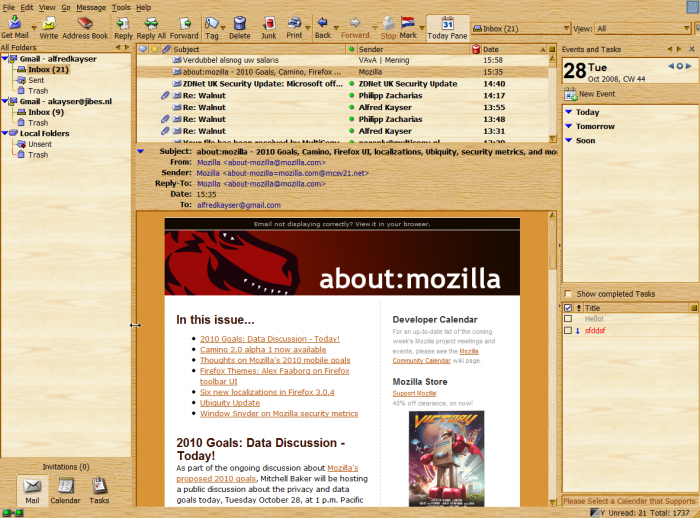Image resolution: width=700 pixels, height=518 pixels.
Task: Check the Hello! task checkbox
Action: 568,319
